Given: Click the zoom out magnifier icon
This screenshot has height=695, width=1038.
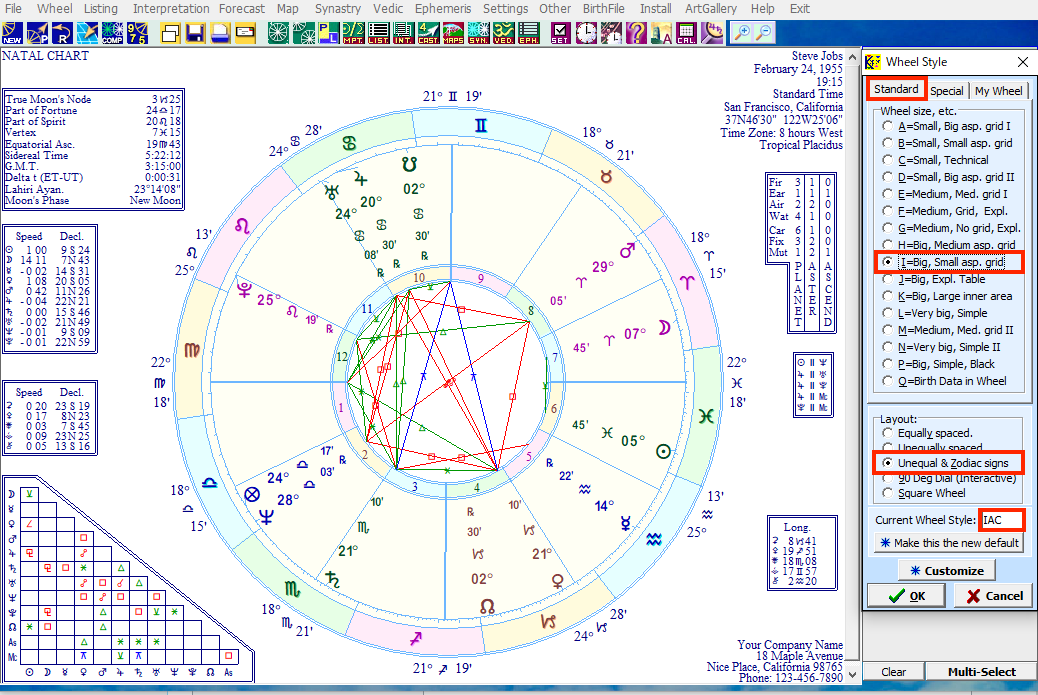Looking at the screenshot, I should pos(764,33).
